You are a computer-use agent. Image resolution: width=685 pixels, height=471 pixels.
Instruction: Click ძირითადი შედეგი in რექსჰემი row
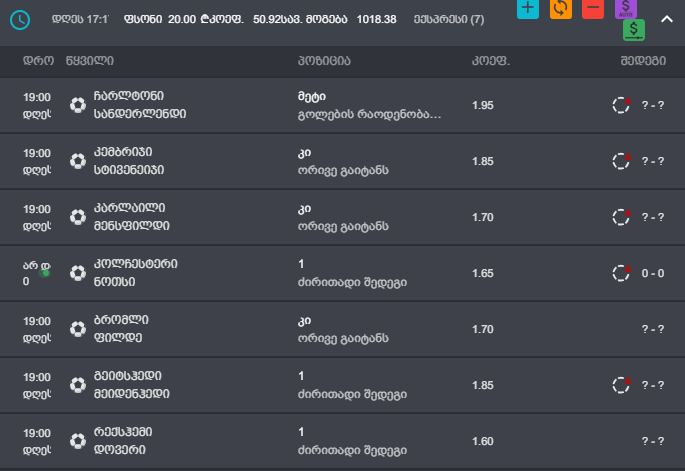point(352,450)
